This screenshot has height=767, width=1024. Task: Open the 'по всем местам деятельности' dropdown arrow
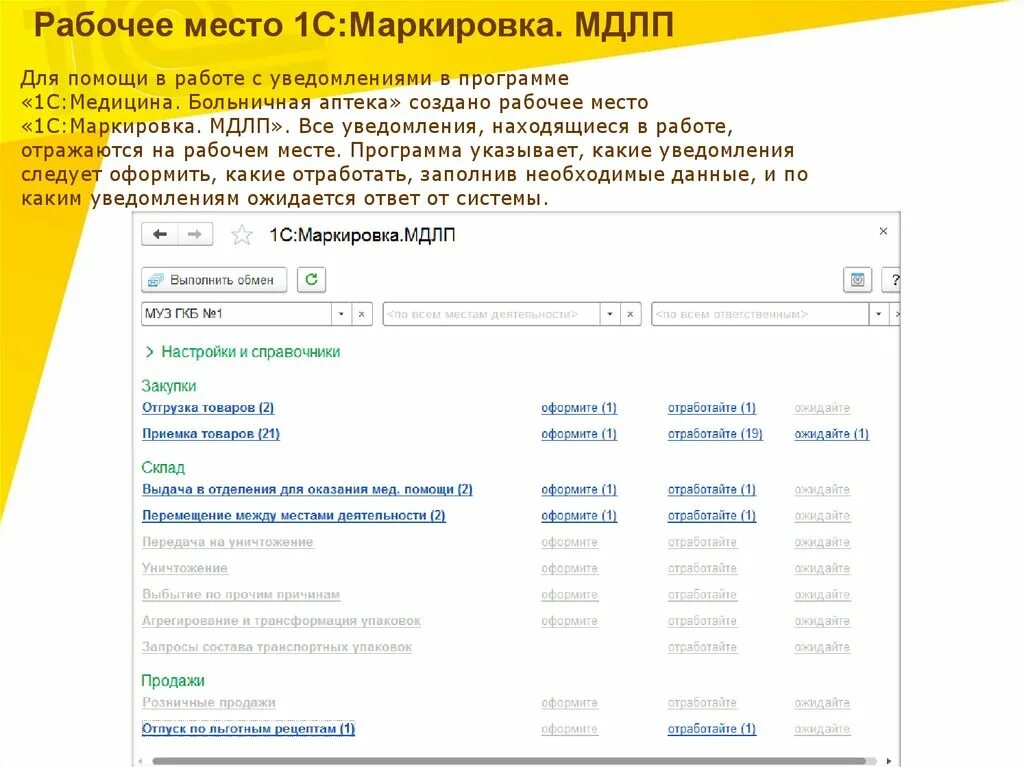click(609, 314)
